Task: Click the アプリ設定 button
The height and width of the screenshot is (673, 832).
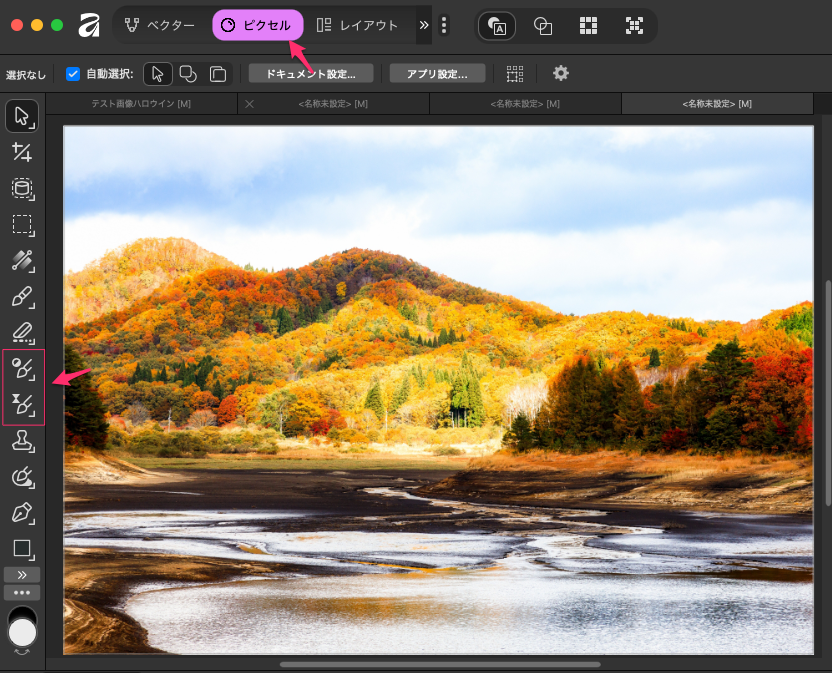Action: click(437, 73)
